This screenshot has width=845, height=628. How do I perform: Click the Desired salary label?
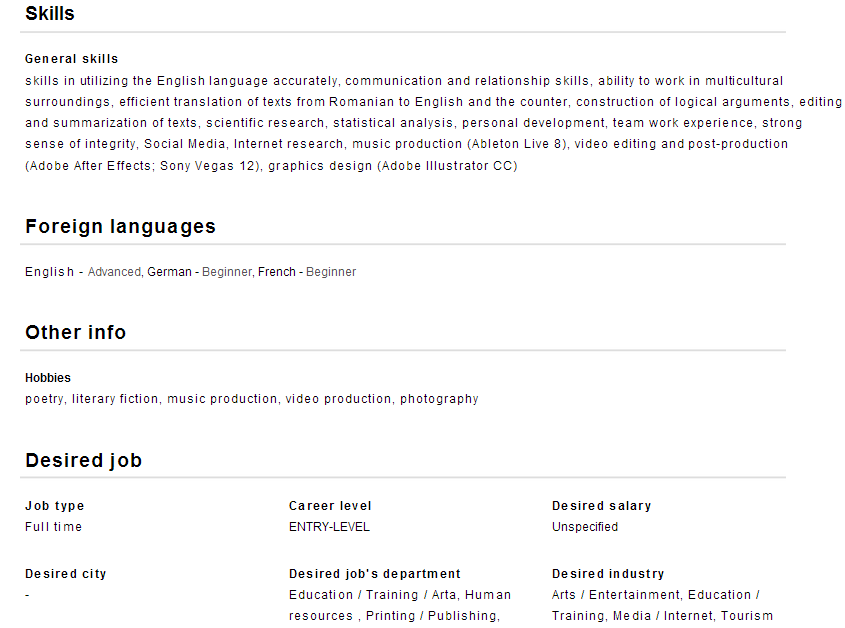pyautogui.click(x=601, y=506)
